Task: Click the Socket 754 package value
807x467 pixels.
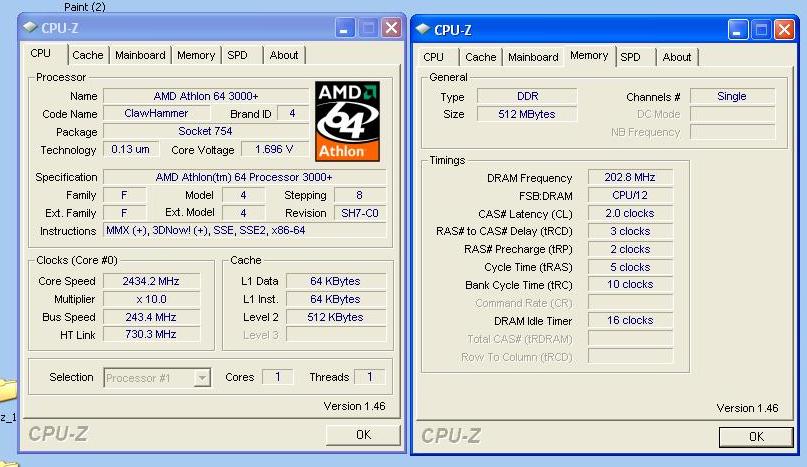Action: [206, 131]
